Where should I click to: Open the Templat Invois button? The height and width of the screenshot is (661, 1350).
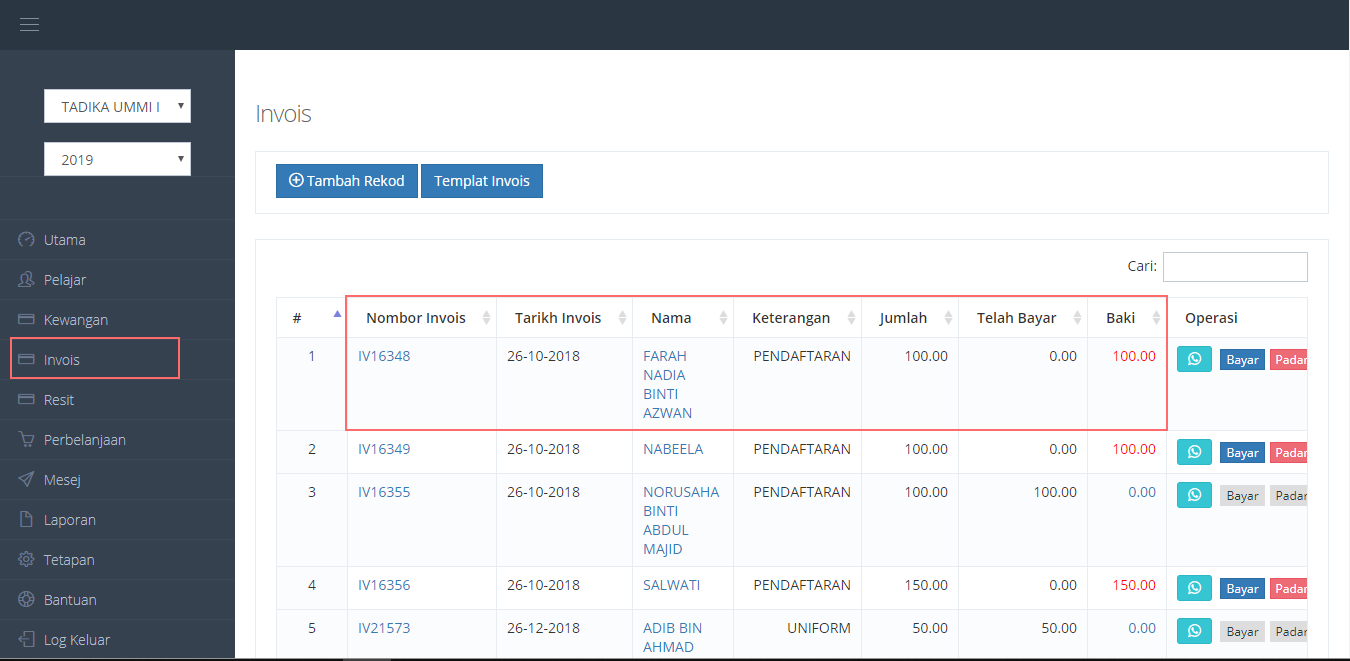481,181
